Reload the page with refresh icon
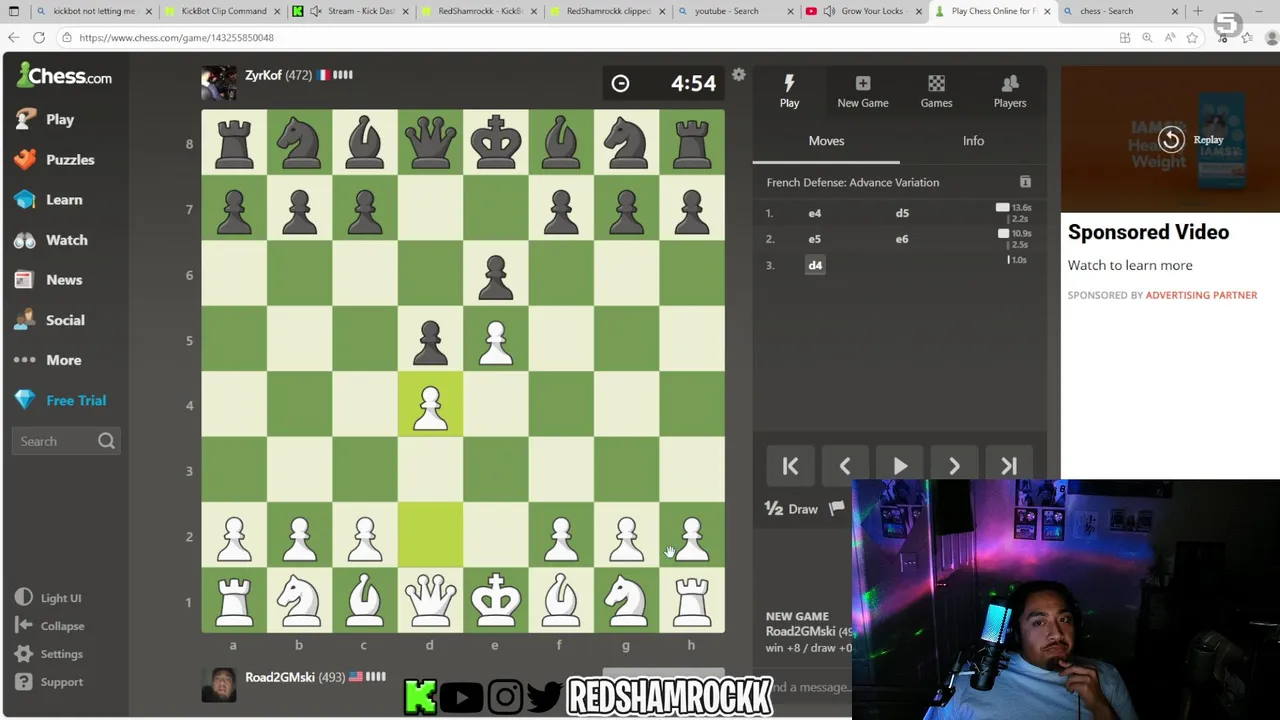 coord(39,37)
